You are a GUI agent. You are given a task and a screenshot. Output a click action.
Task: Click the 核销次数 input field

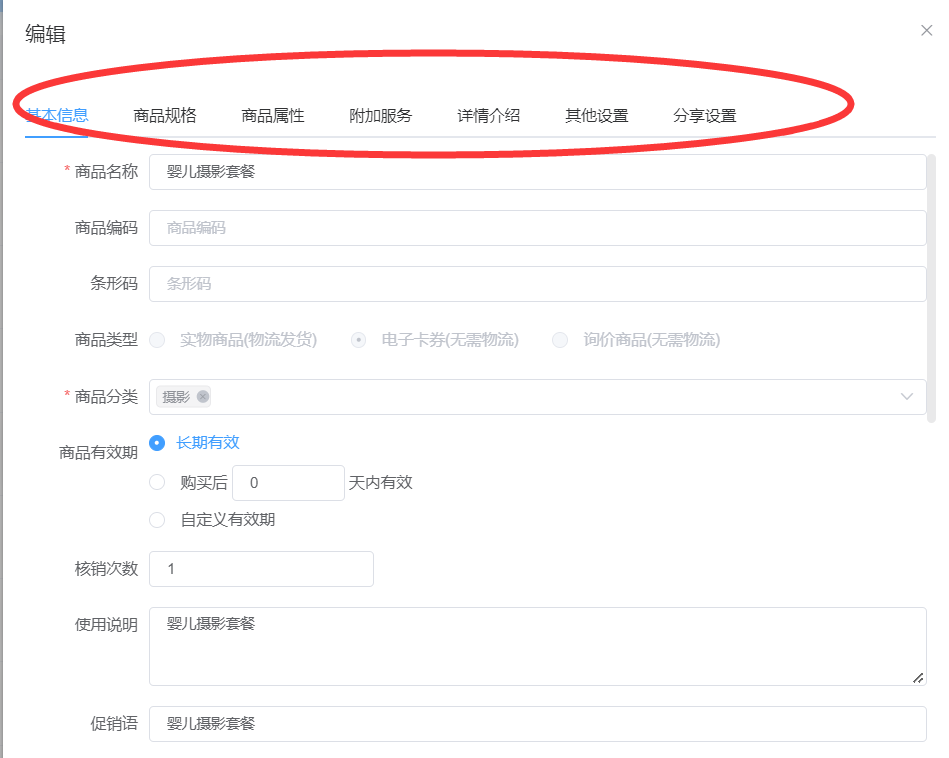coord(261,568)
